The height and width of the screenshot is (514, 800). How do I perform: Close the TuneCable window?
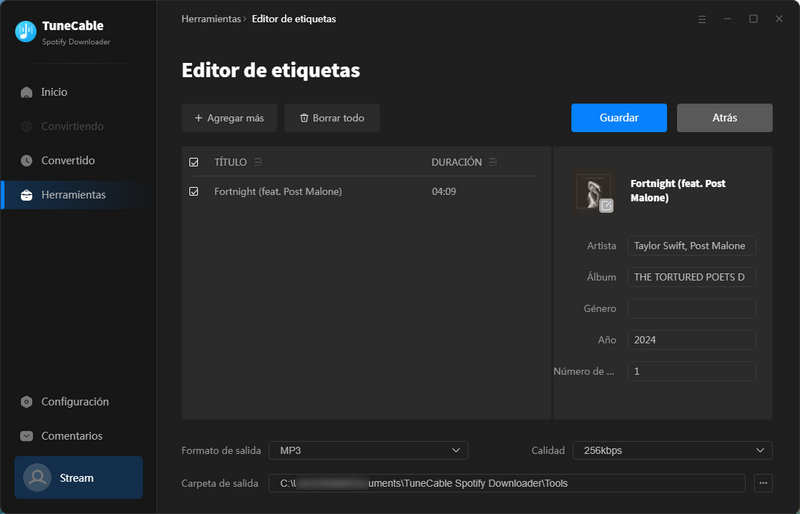779,19
